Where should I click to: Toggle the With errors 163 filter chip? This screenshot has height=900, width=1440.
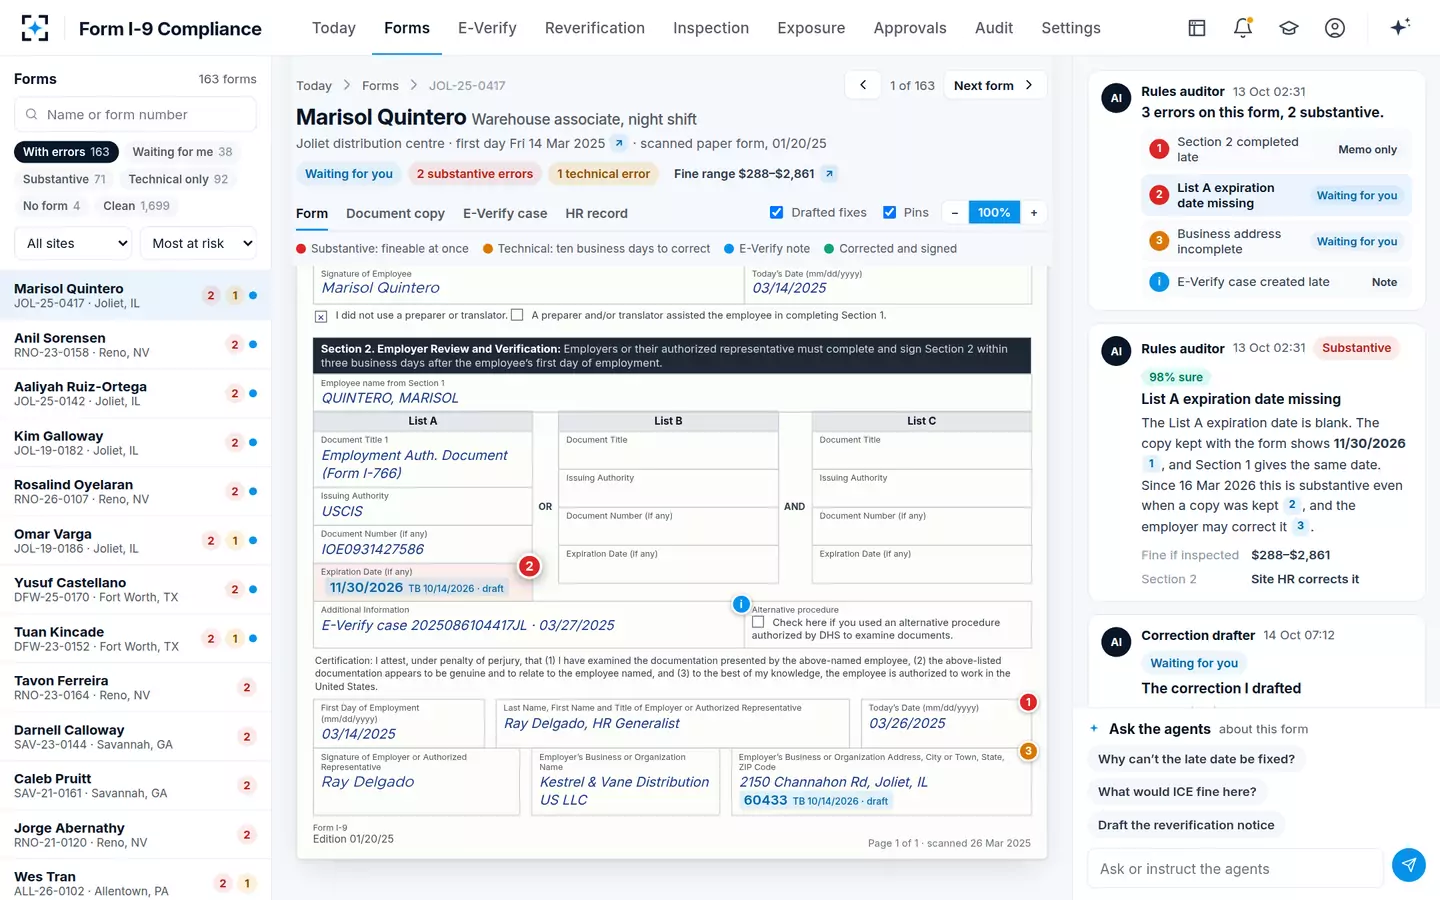[x=66, y=152]
